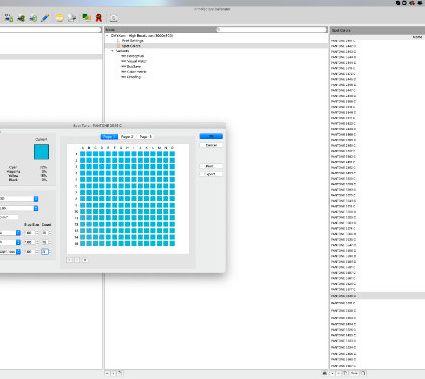Viewport: 425px width, 379px height.
Task: Click the yellow circle toolbar icon
Action: (x=59, y=18)
